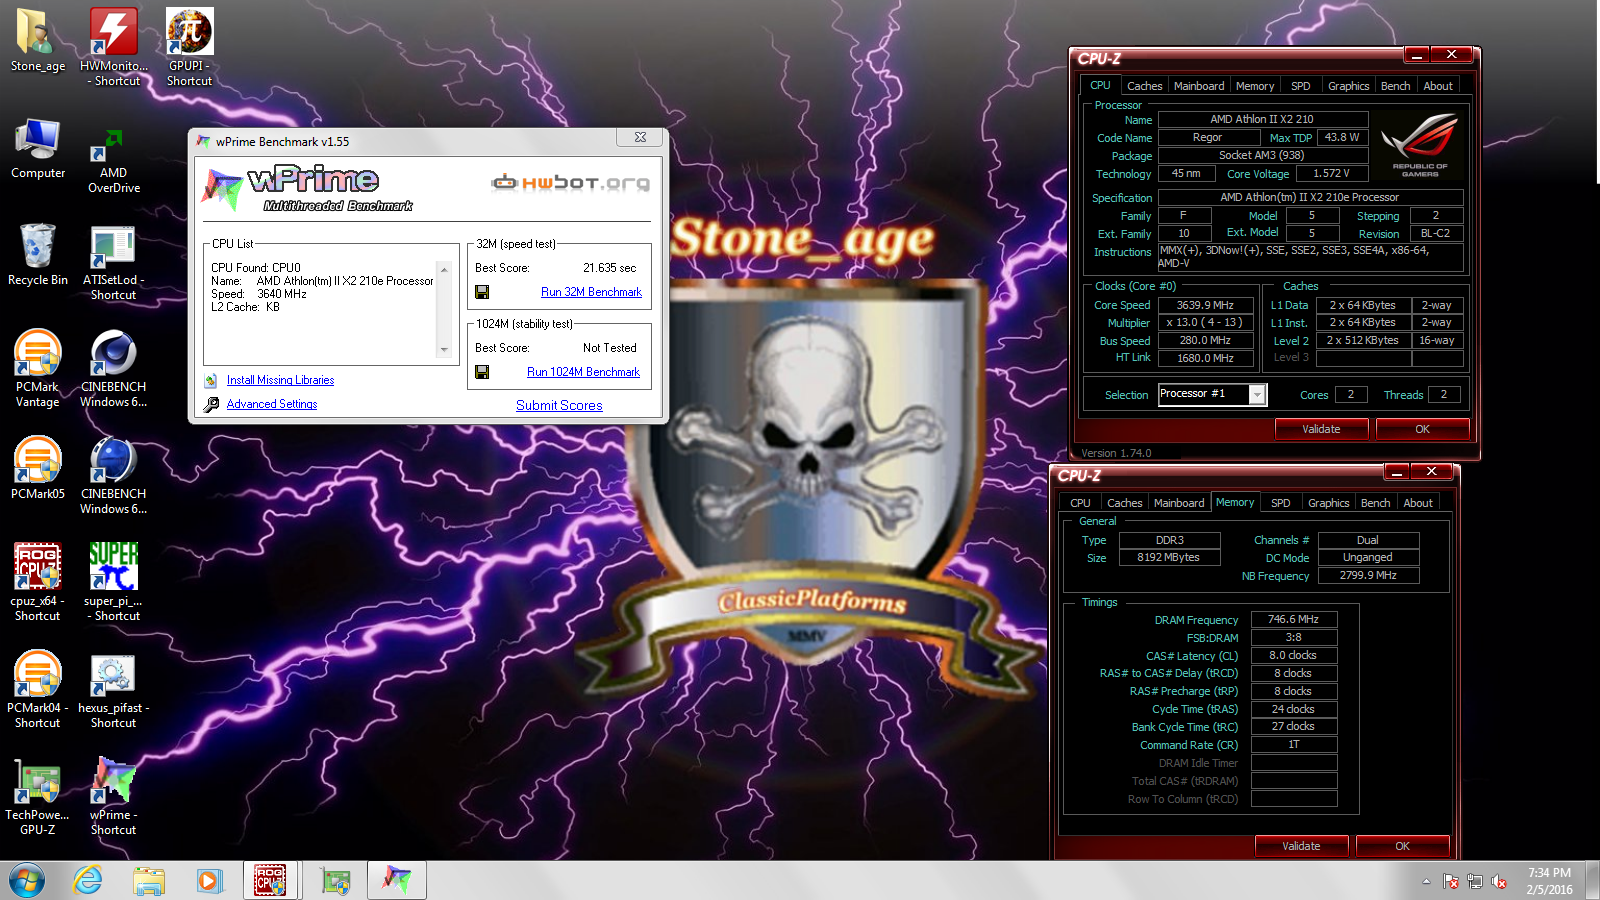Open SPD tab in lower CPU-Z window

pyautogui.click(x=1280, y=503)
